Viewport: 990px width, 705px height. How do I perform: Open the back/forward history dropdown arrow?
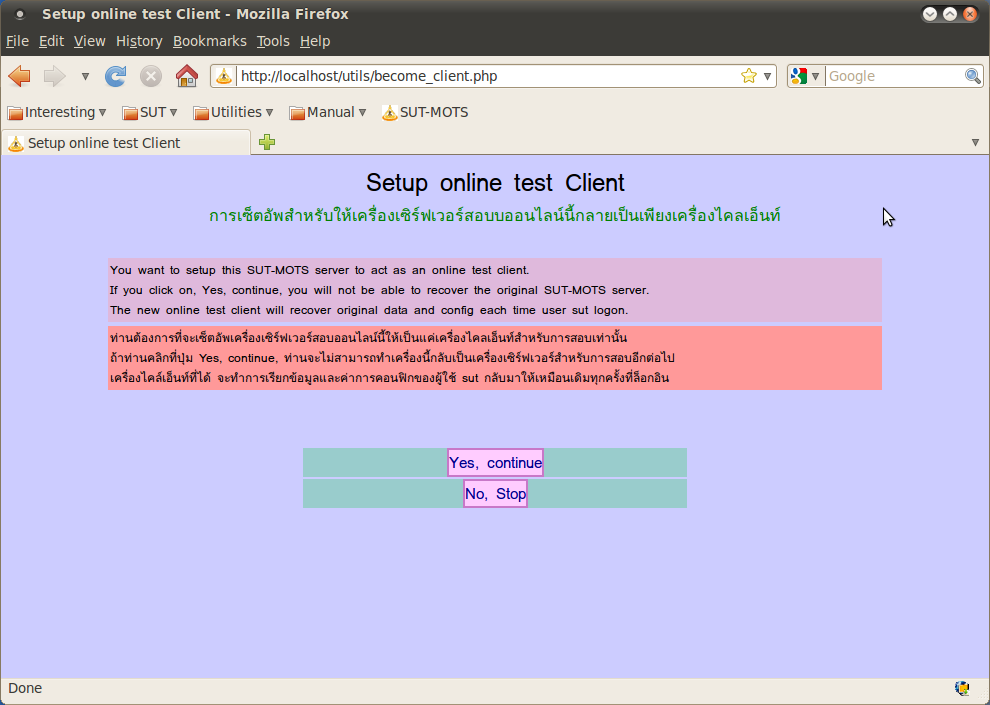(85, 76)
